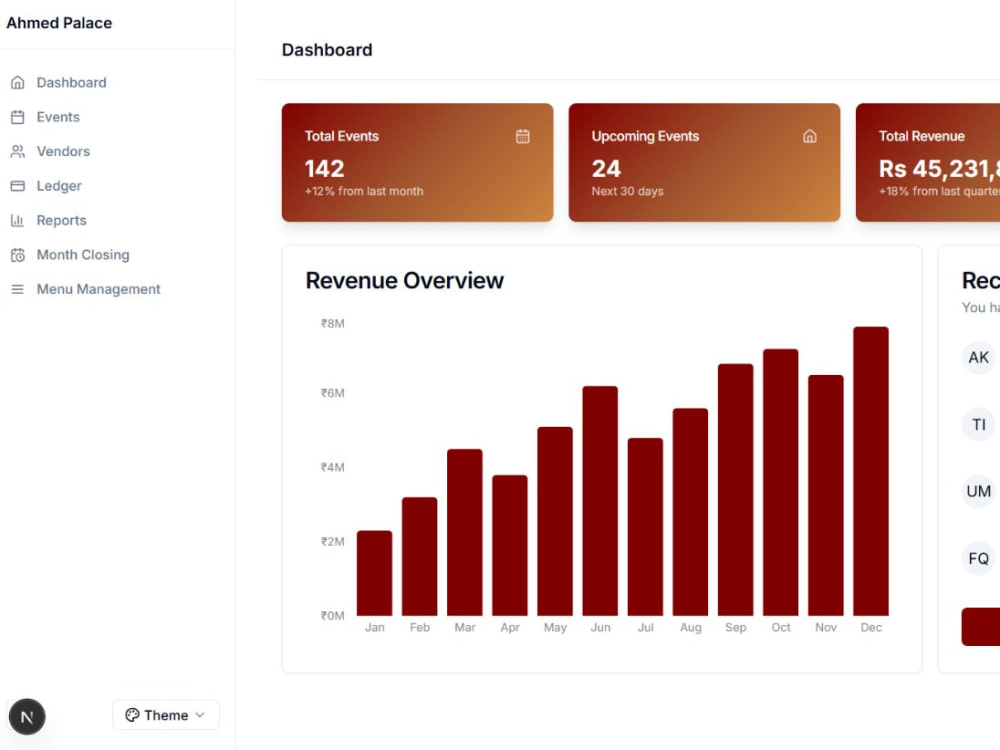Click the Dashboard home icon in sidebar
Image resolution: width=1000 pixels, height=750 pixels.
click(18, 82)
